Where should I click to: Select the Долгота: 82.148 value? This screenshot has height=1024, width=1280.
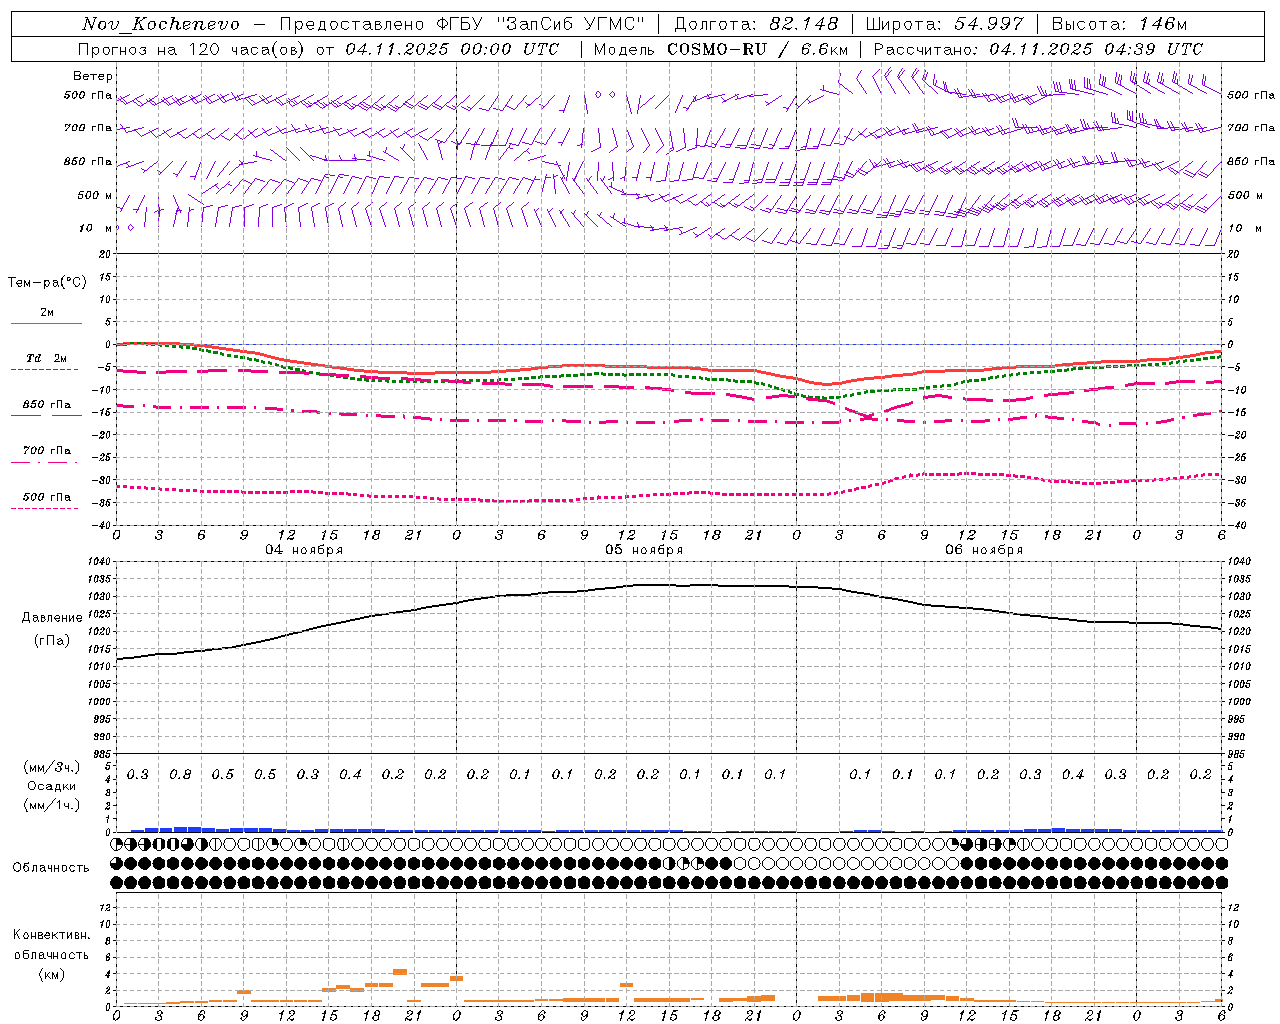tap(756, 24)
